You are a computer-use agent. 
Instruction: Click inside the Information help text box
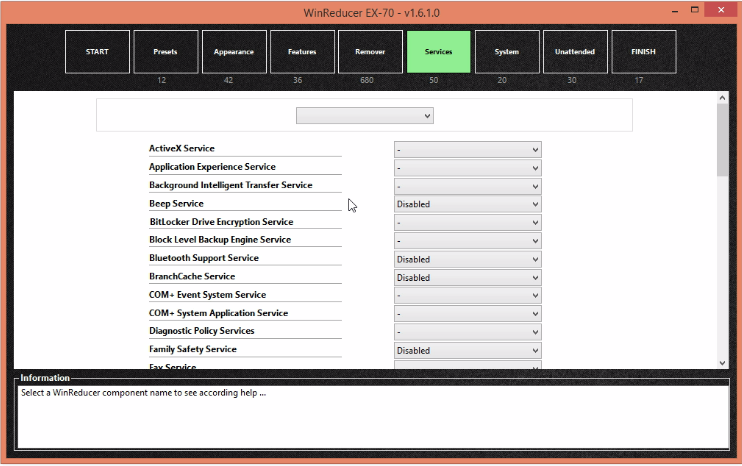click(373, 417)
